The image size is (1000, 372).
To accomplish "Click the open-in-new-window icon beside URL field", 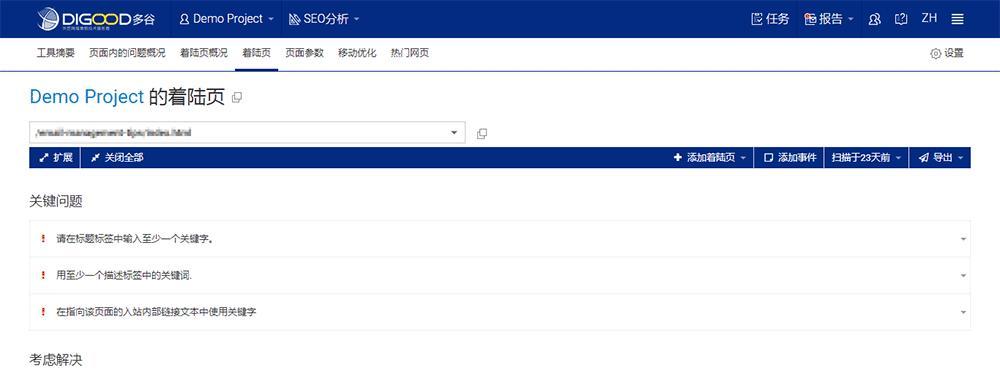I will point(482,133).
